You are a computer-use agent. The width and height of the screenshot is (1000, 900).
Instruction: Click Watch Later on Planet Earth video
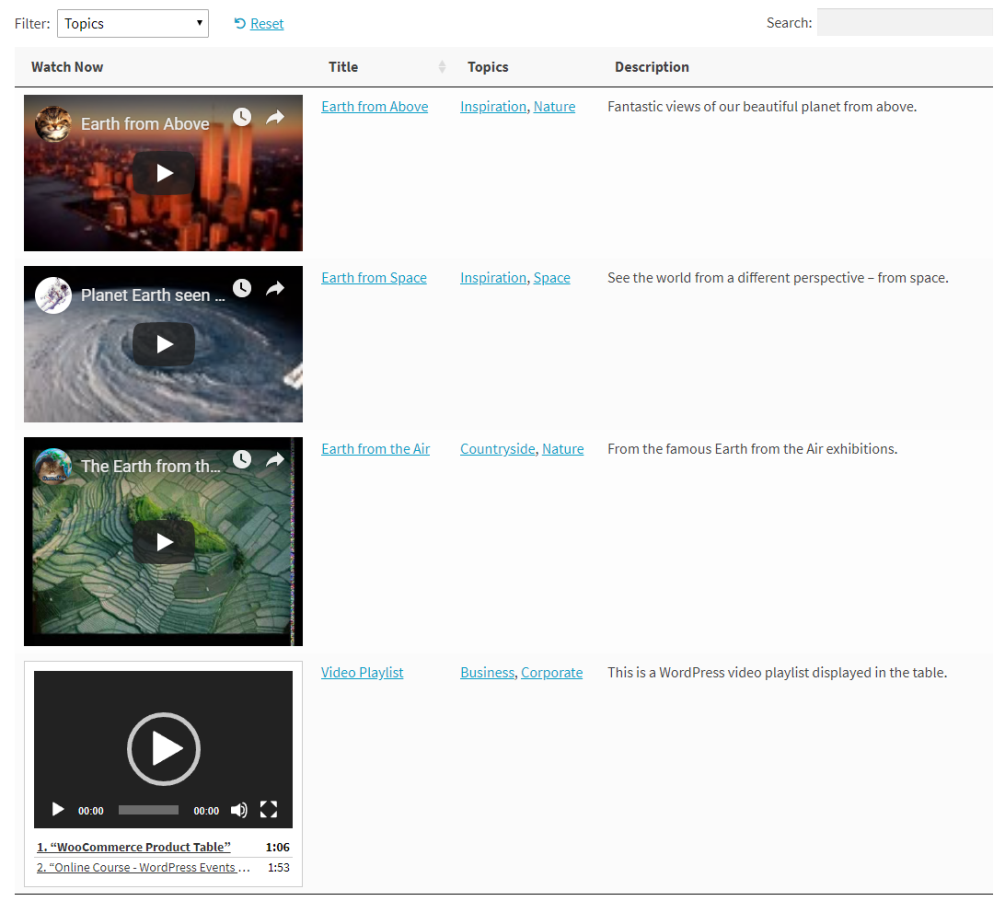point(242,288)
